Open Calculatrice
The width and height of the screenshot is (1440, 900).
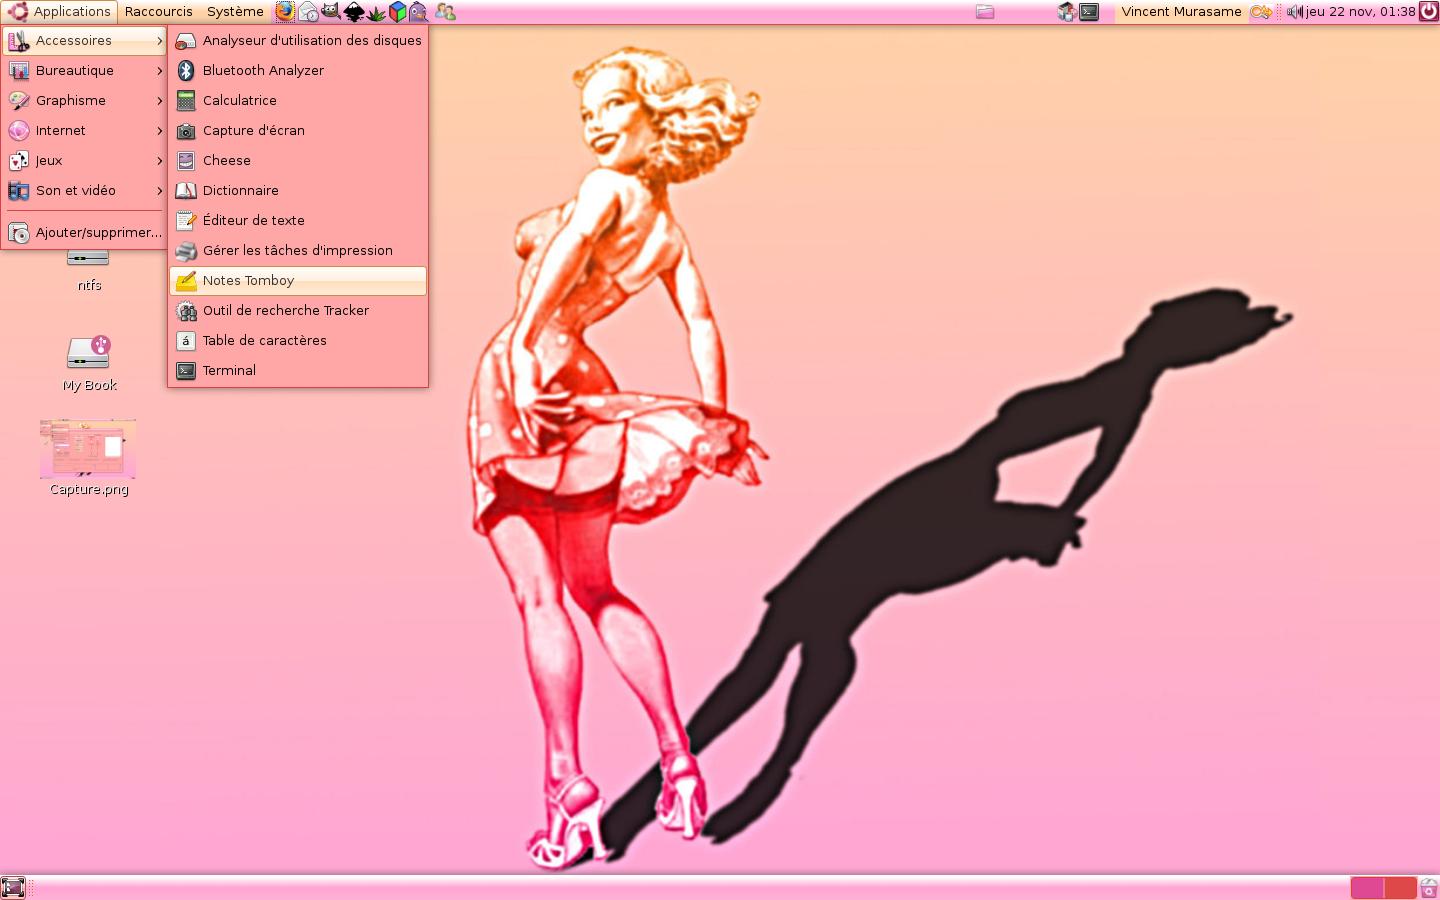coord(298,101)
